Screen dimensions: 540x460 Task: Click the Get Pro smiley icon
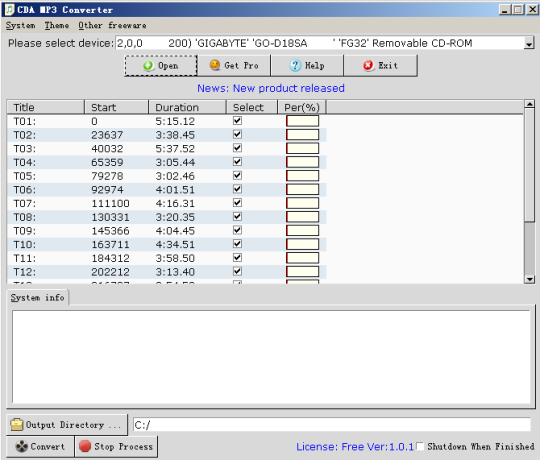[215, 65]
